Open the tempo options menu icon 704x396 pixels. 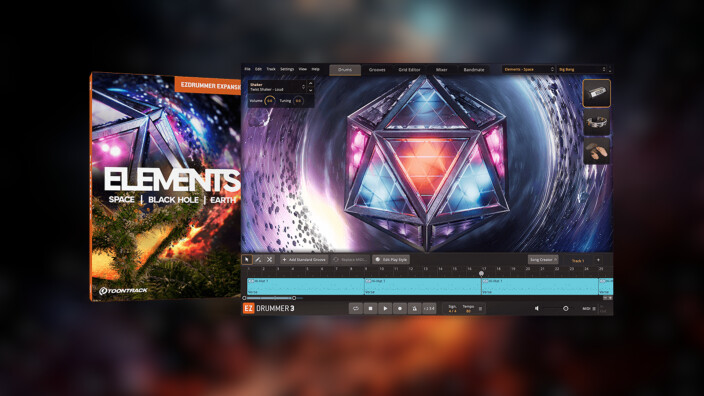point(480,309)
